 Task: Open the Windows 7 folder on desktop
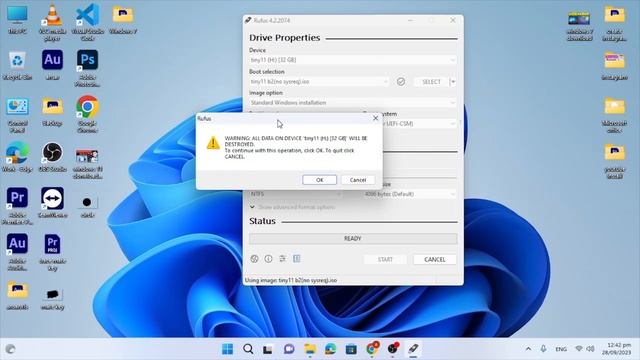(x=122, y=19)
